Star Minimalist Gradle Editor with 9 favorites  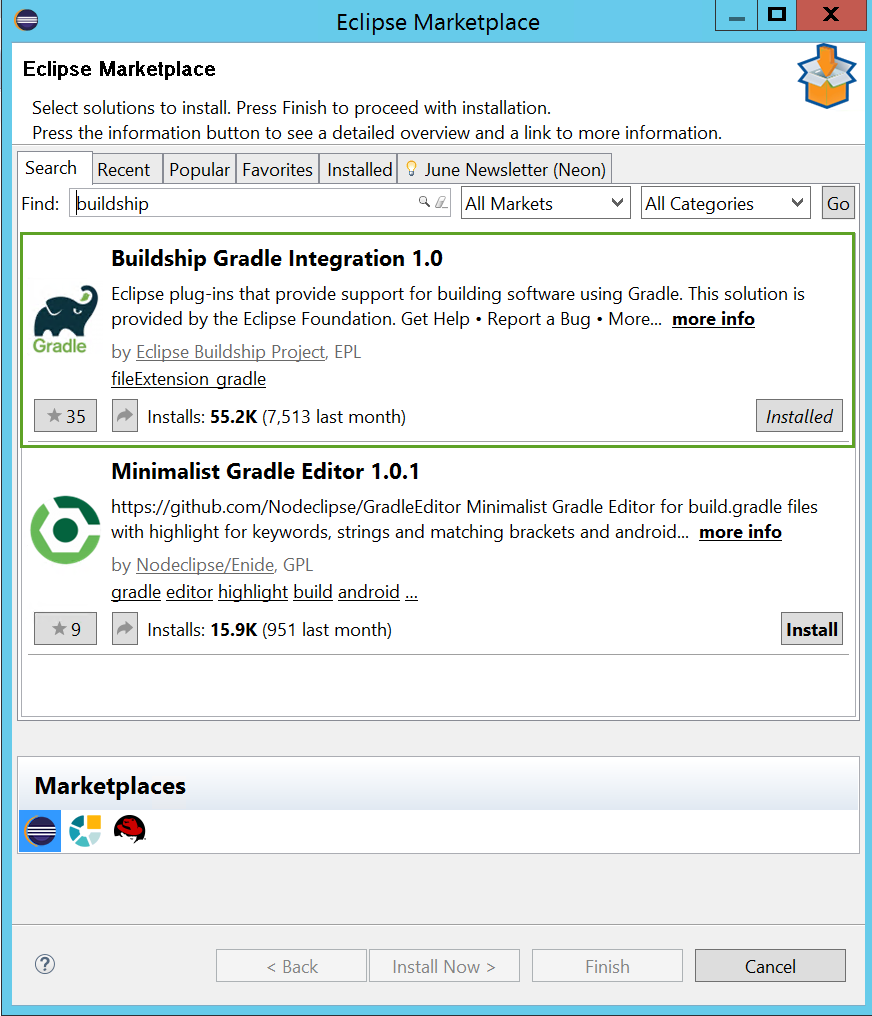tap(65, 629)
